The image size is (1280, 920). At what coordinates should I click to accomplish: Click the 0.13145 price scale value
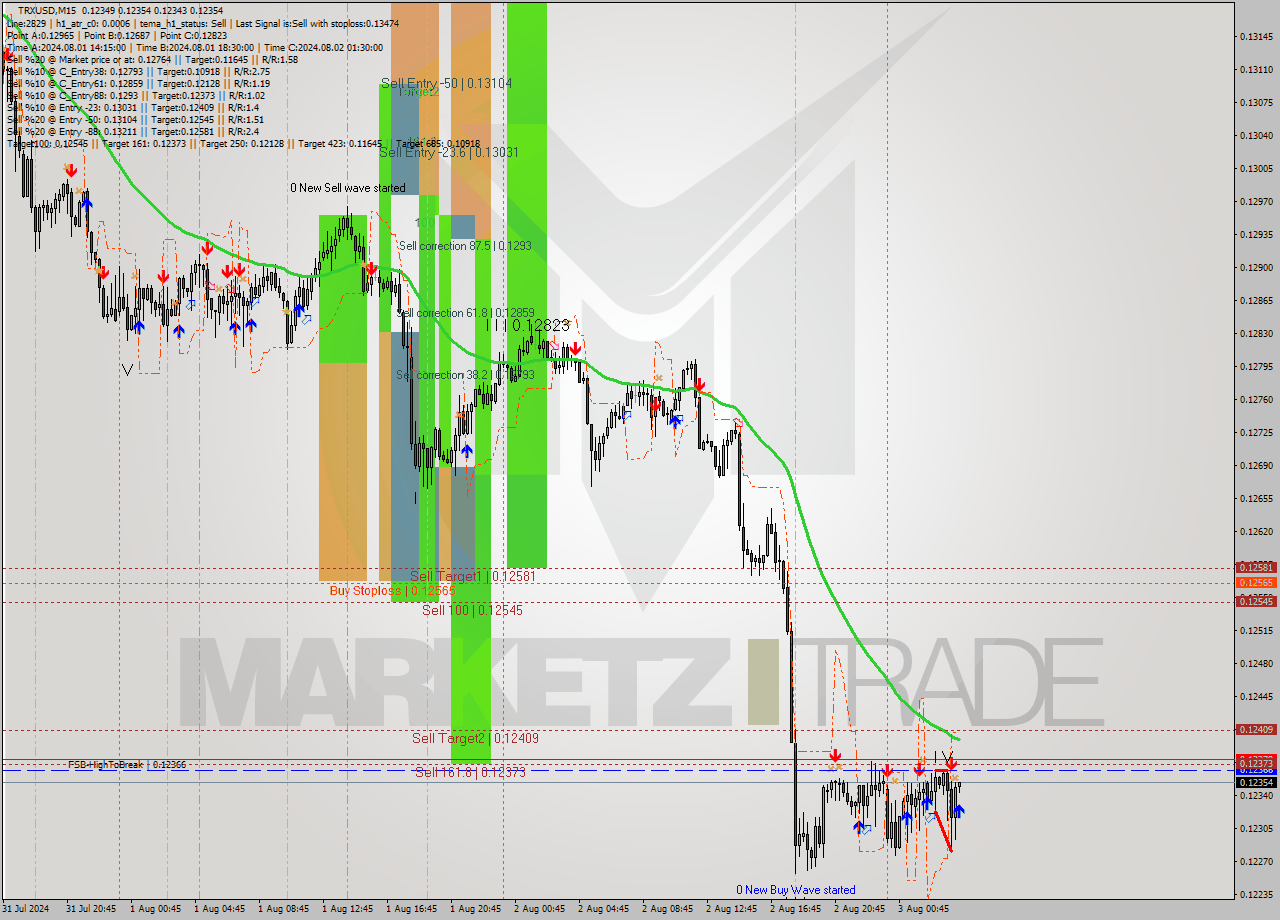1256,37
